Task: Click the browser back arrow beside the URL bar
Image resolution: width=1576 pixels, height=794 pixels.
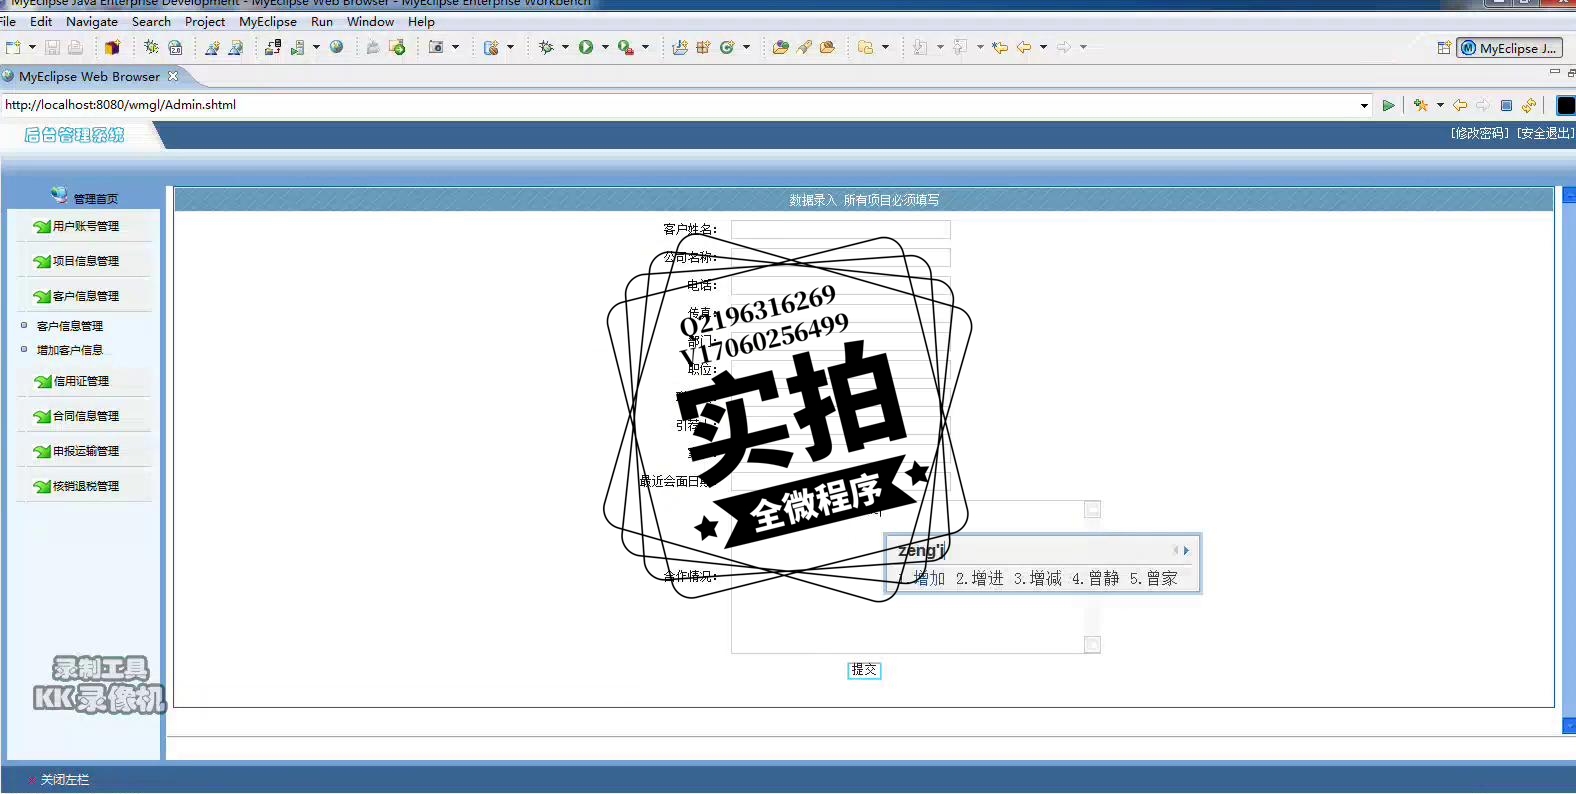Action: click(1460, 105)
